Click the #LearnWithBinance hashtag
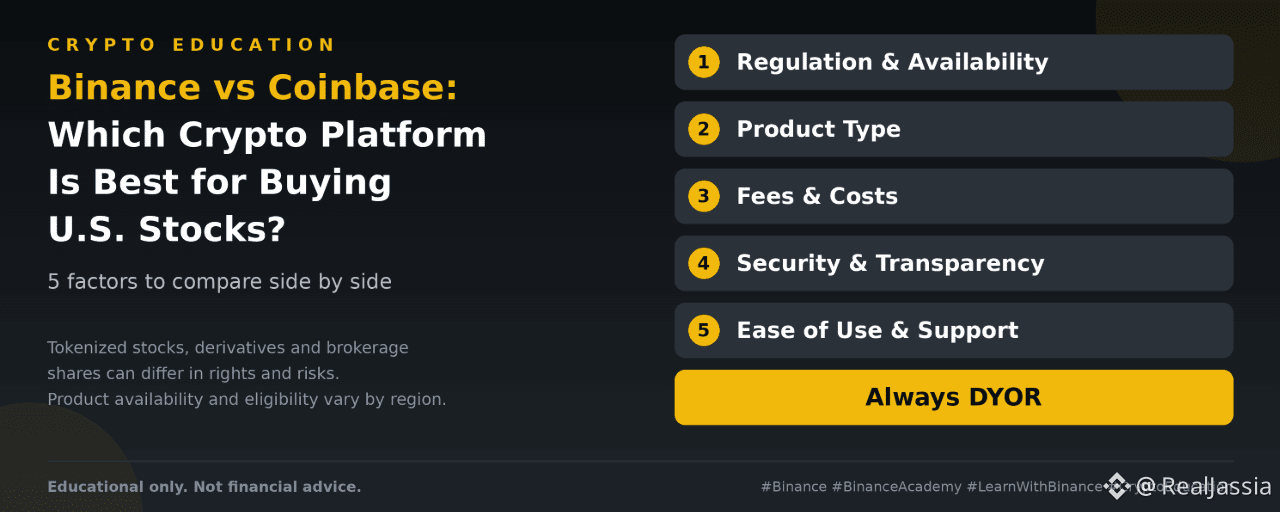 coord(1034,487)
